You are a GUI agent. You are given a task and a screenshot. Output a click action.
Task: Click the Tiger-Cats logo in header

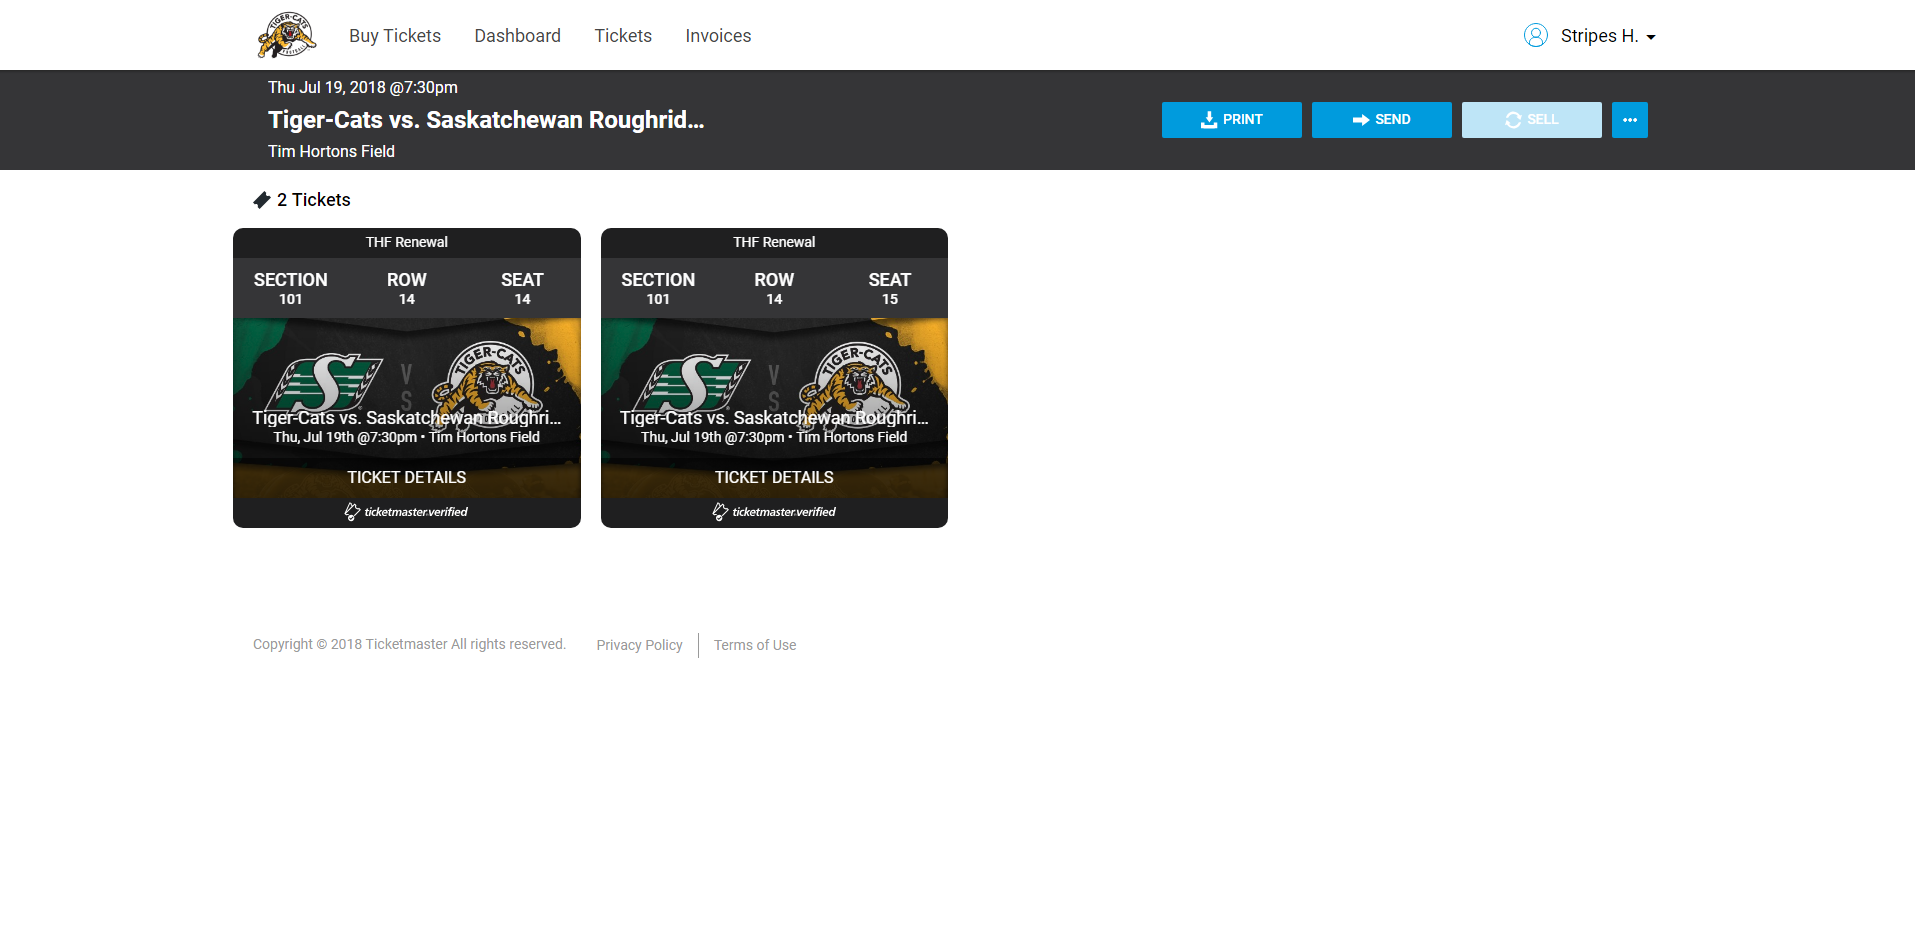click(x=287, y=35)
